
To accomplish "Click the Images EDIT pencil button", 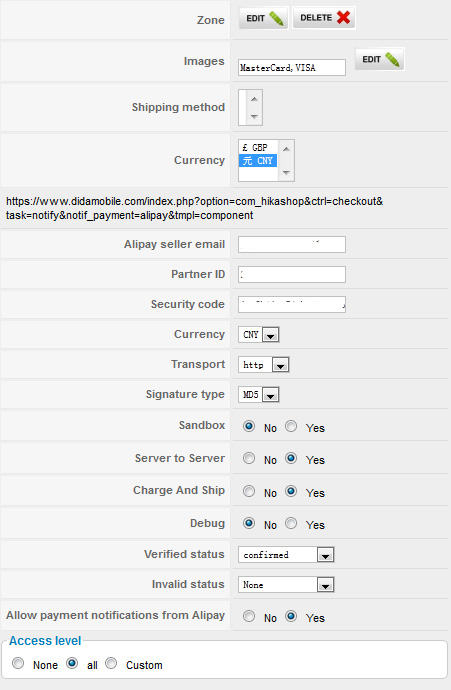I will pyautogui.click(x=379, y=59).
